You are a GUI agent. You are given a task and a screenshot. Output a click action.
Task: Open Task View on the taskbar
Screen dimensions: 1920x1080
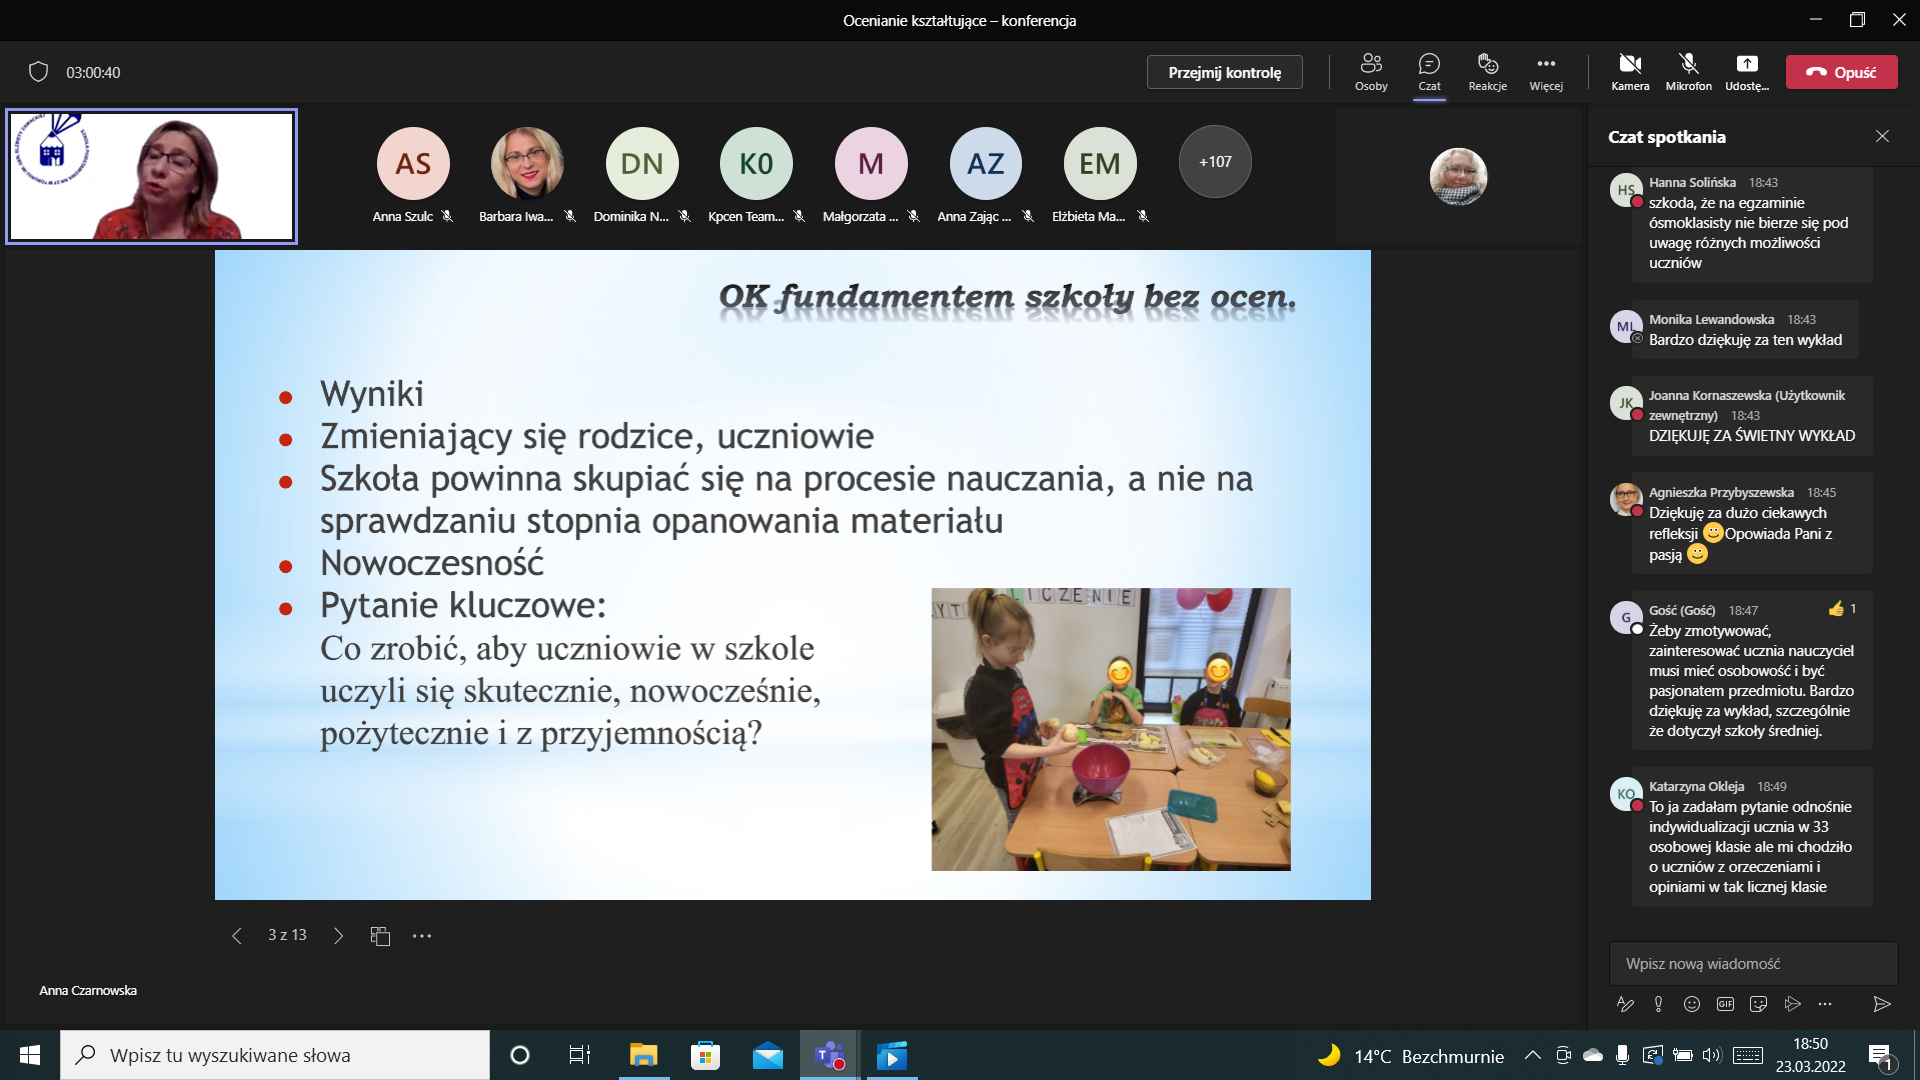click(579, 1055)
